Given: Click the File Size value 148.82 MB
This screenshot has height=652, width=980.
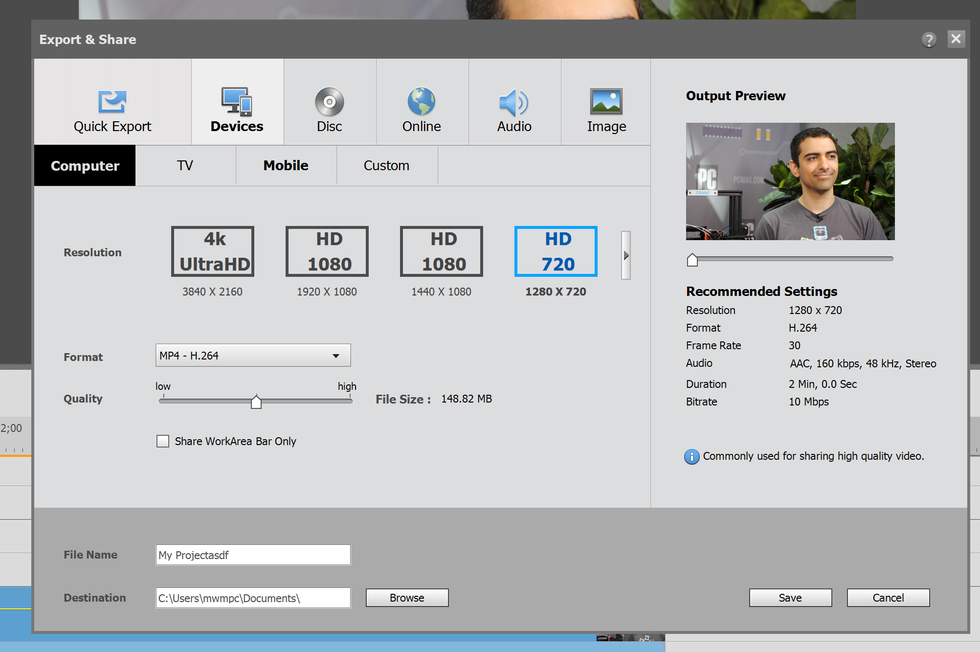Looking at the screenshot, I should click(467, 399).
